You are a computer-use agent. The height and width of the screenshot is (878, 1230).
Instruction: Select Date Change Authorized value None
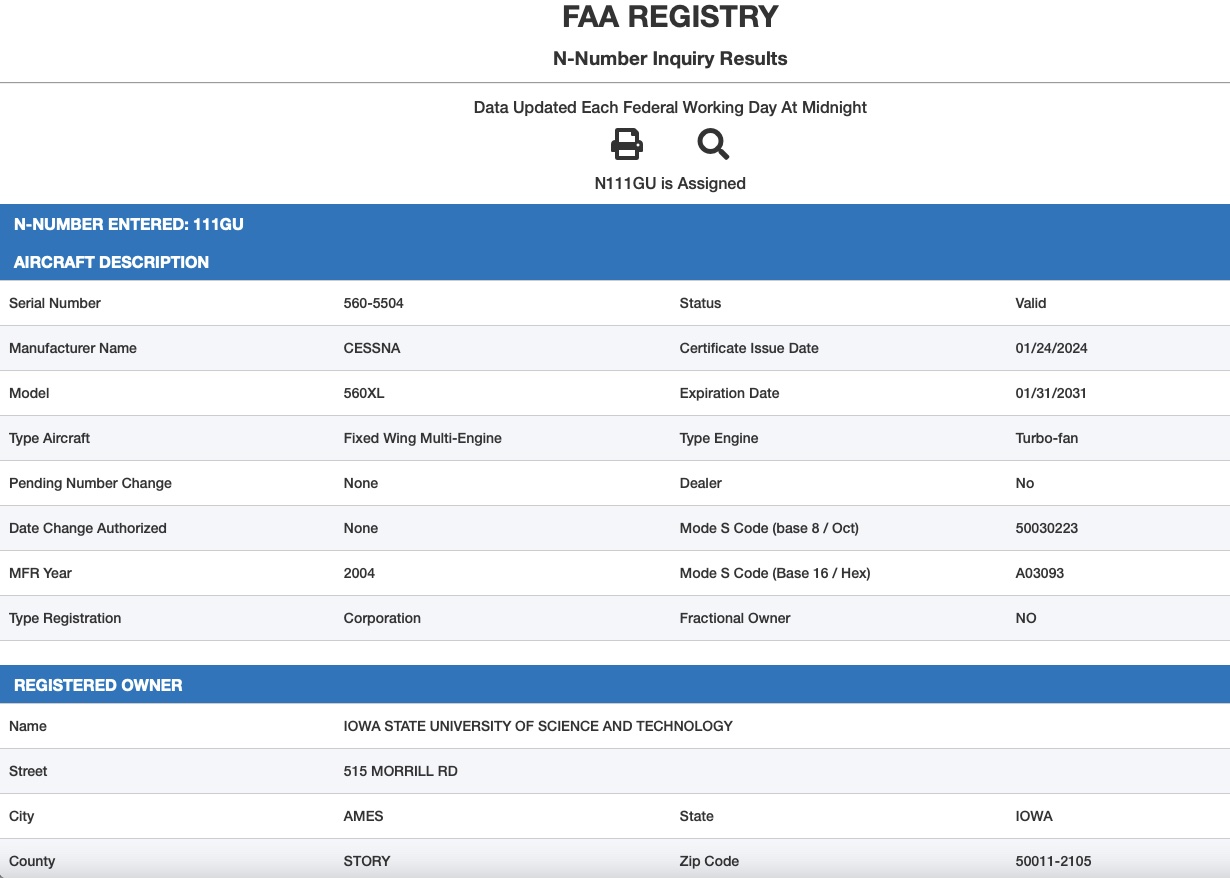361,528
